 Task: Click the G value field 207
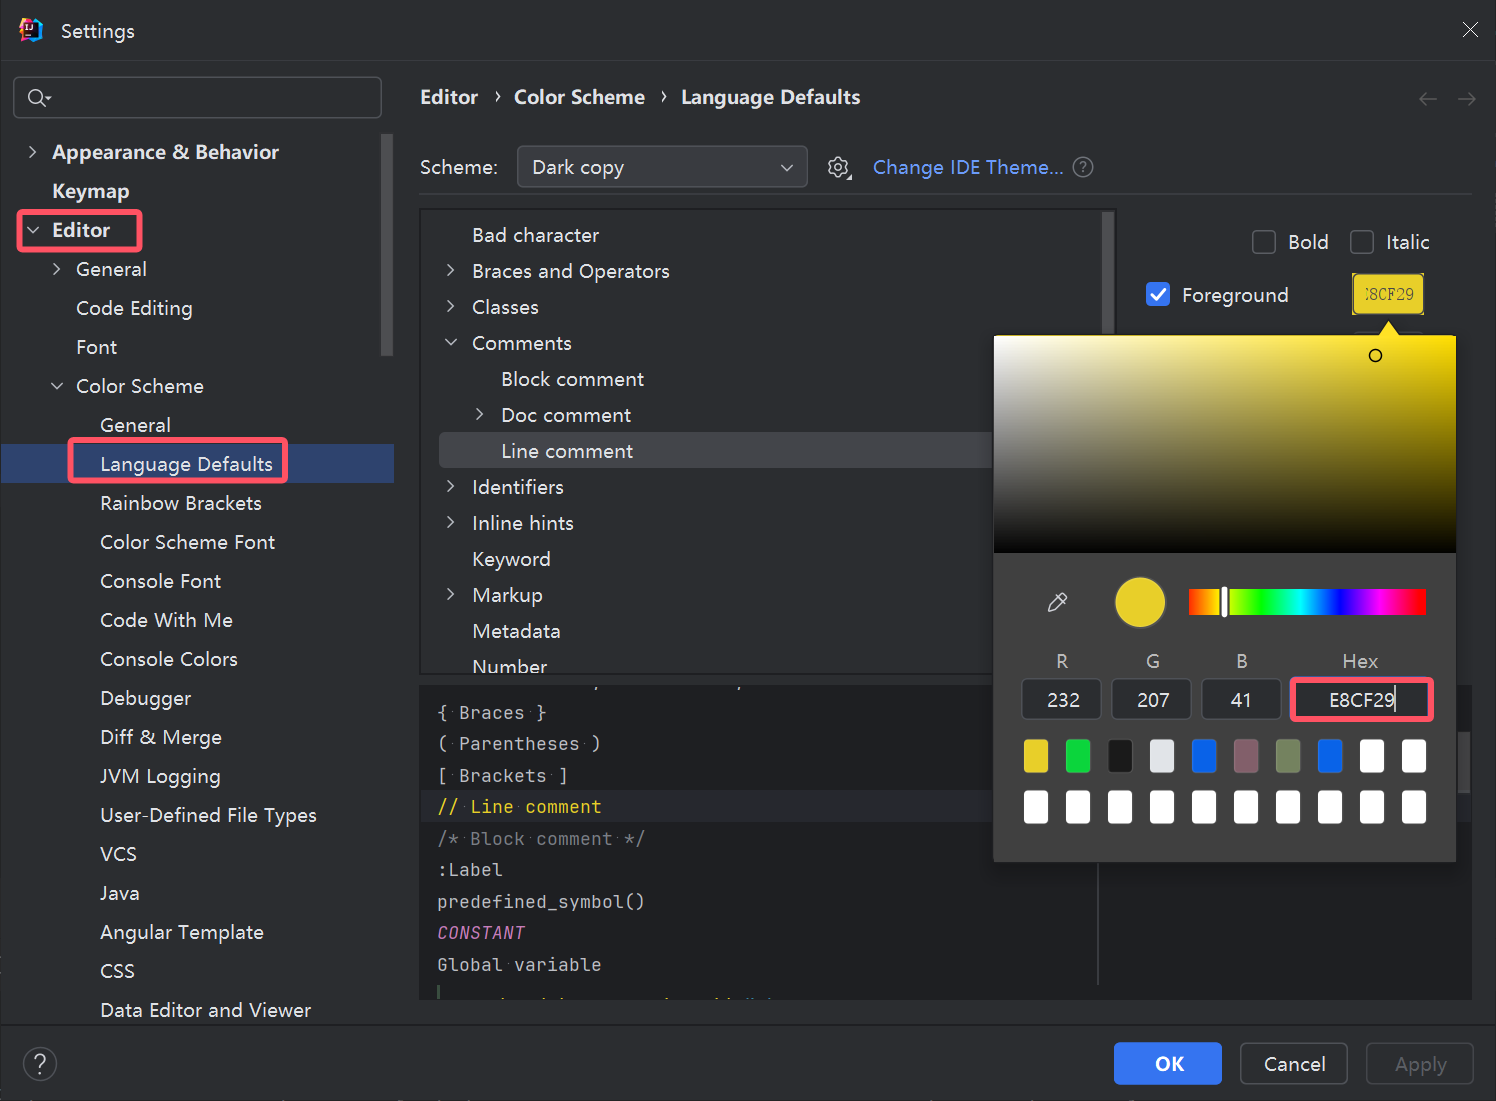pos(1152,700)
